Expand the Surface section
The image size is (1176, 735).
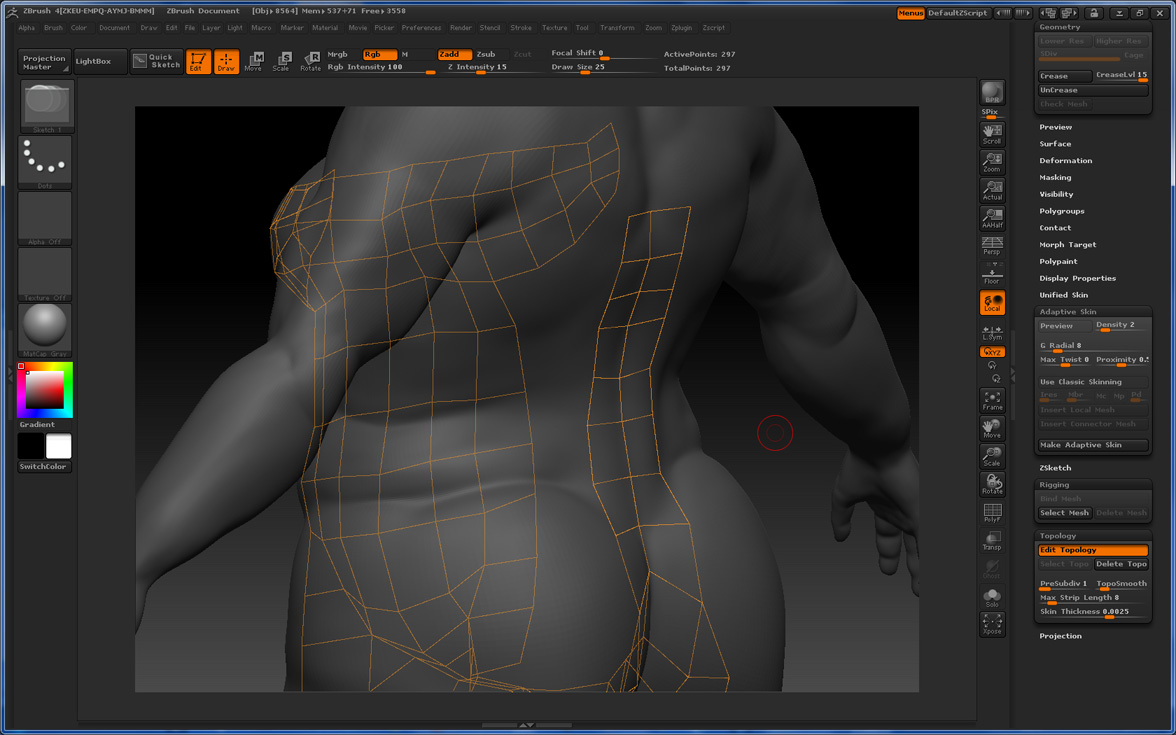pos(1054,144)
